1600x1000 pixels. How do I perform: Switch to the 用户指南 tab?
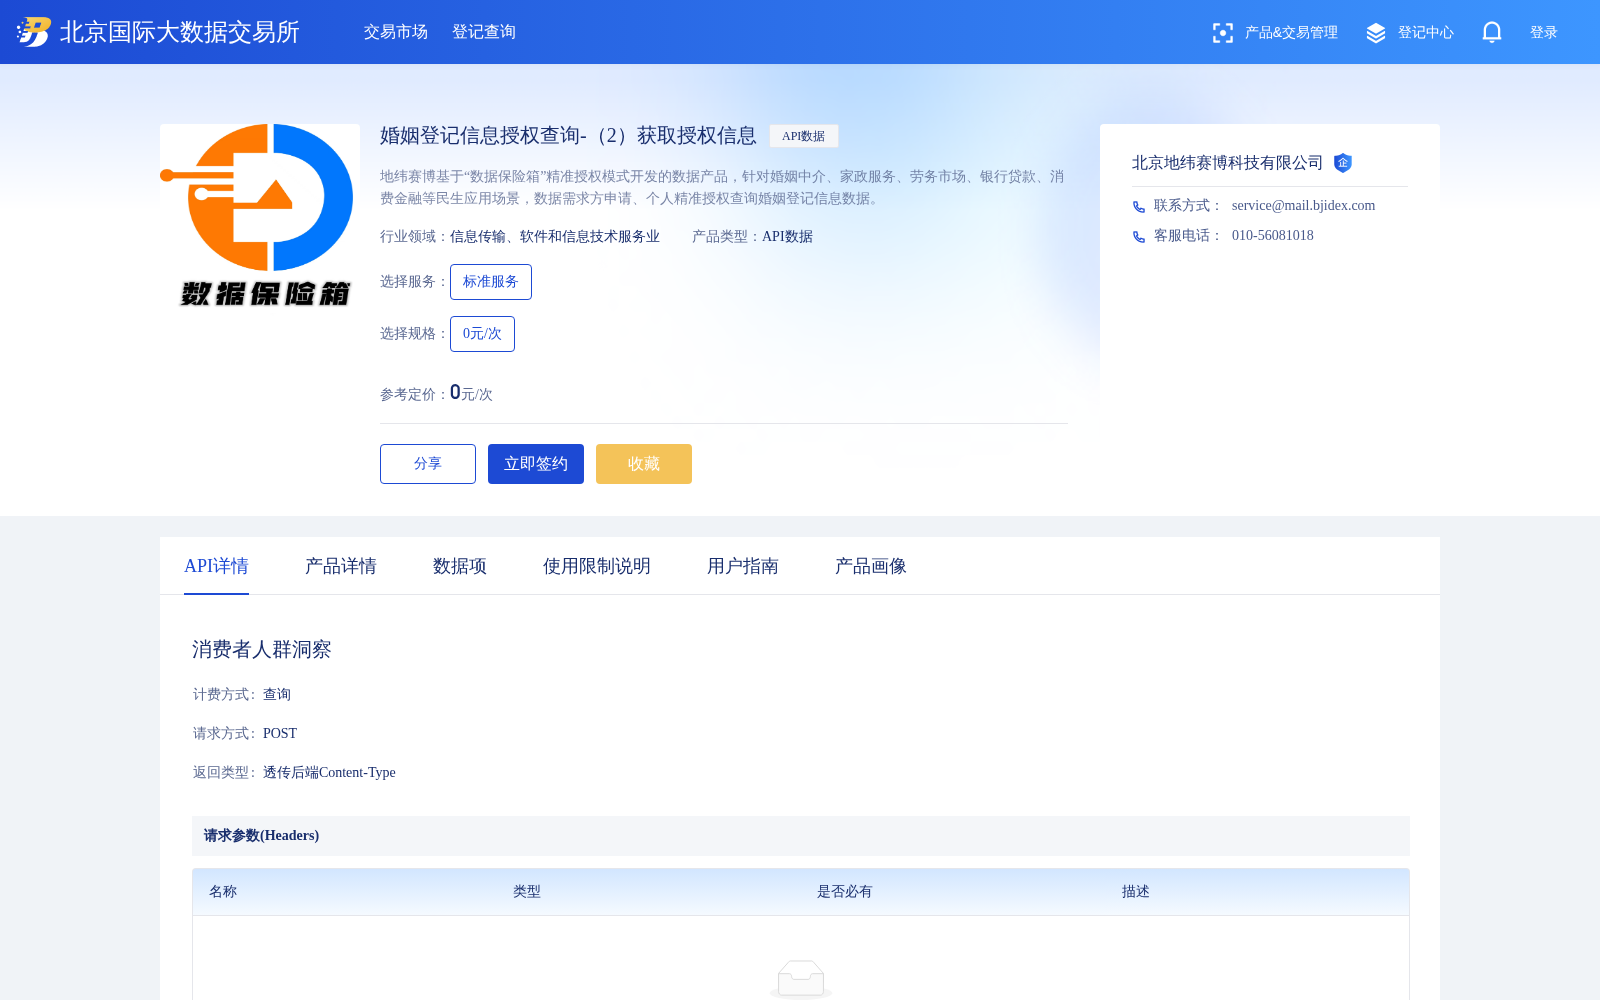743,566
